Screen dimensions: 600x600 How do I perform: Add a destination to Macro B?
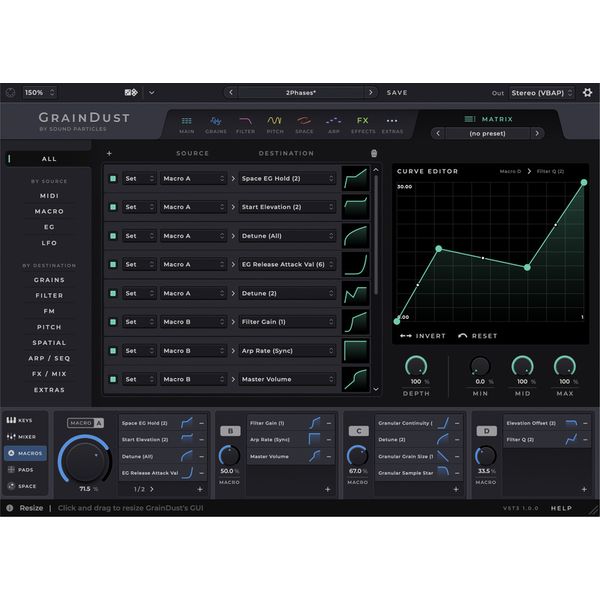[328, 489]
